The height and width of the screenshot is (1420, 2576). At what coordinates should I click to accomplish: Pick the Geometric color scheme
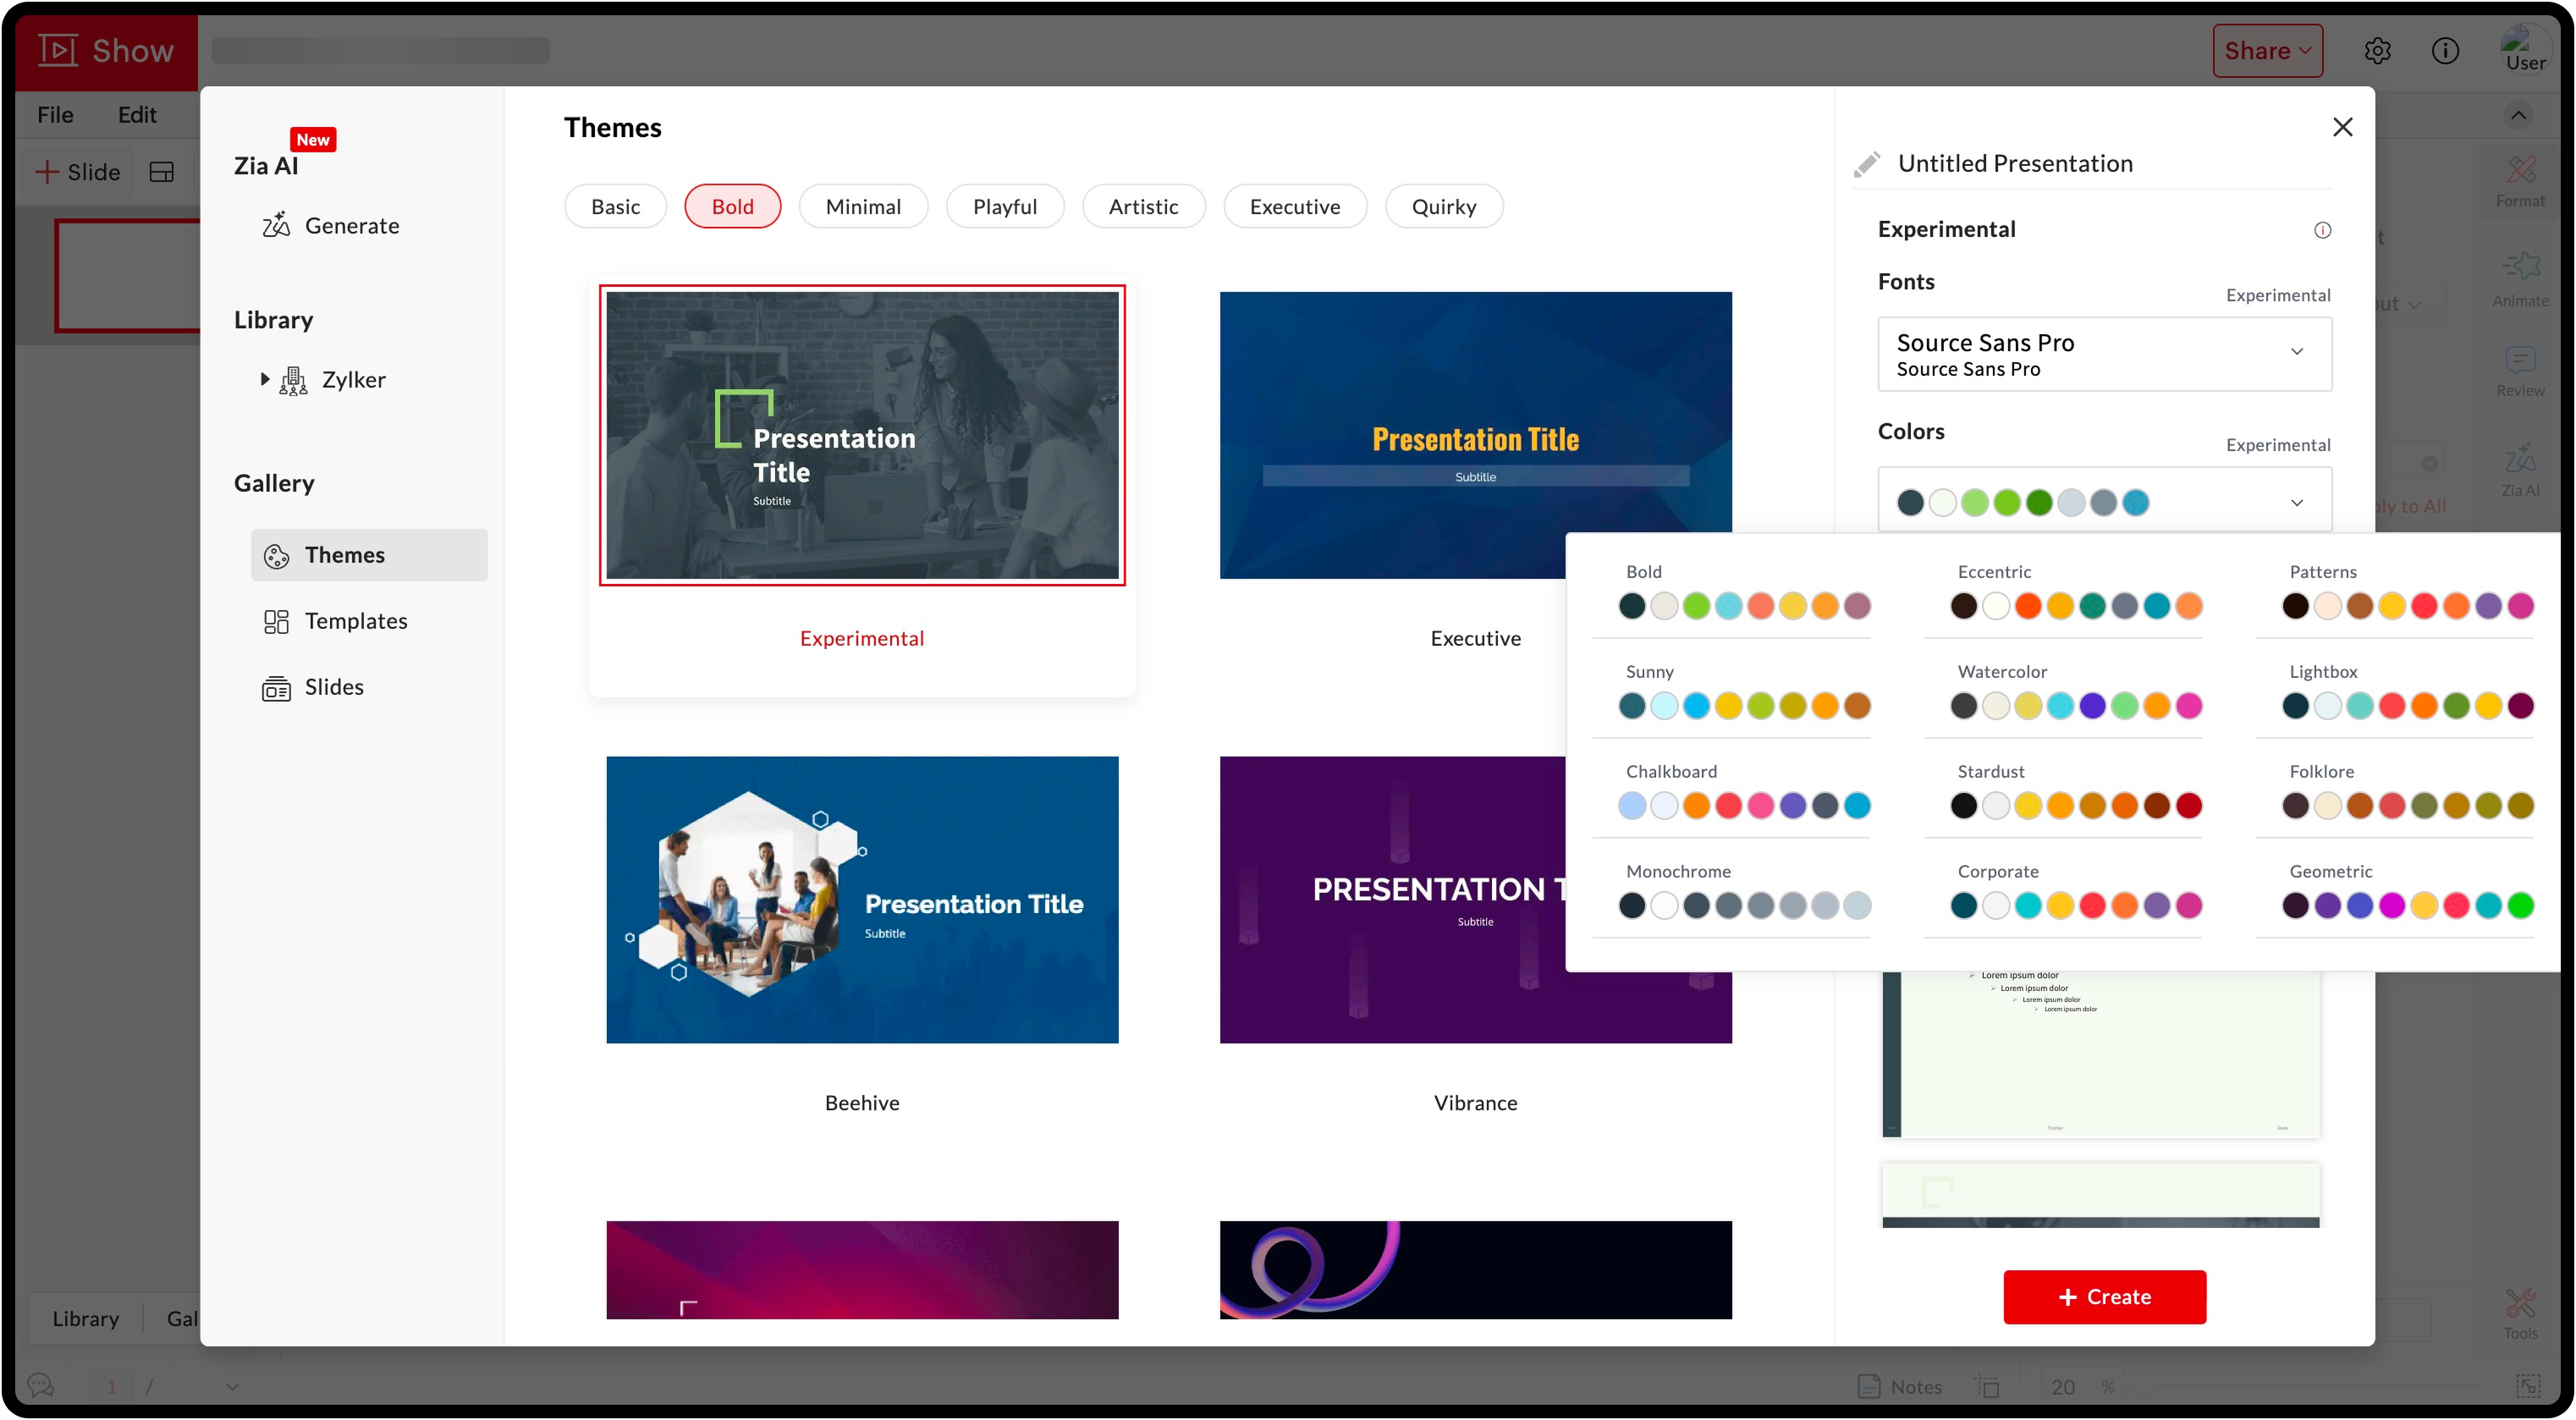2407,905
